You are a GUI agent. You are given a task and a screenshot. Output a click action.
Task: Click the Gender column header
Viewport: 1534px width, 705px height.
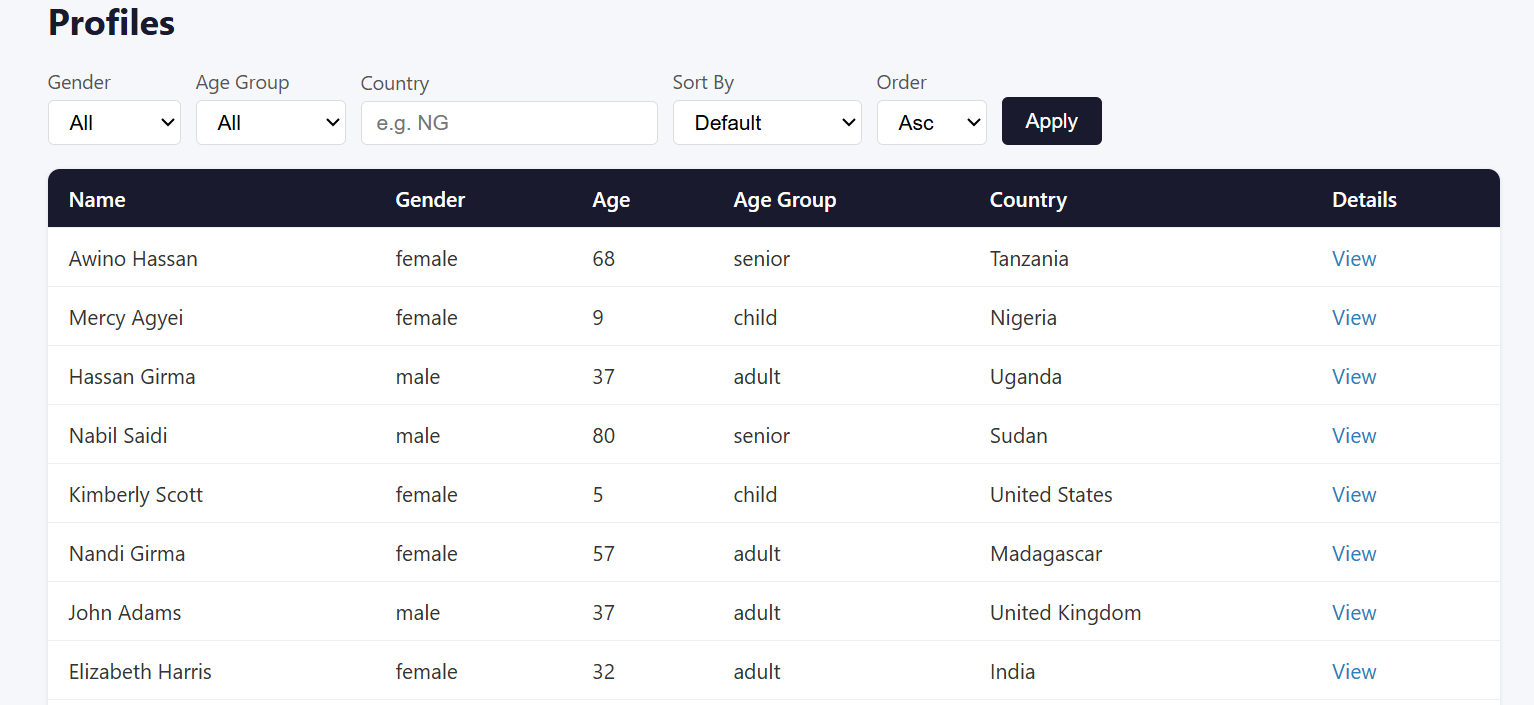[430, 200]
